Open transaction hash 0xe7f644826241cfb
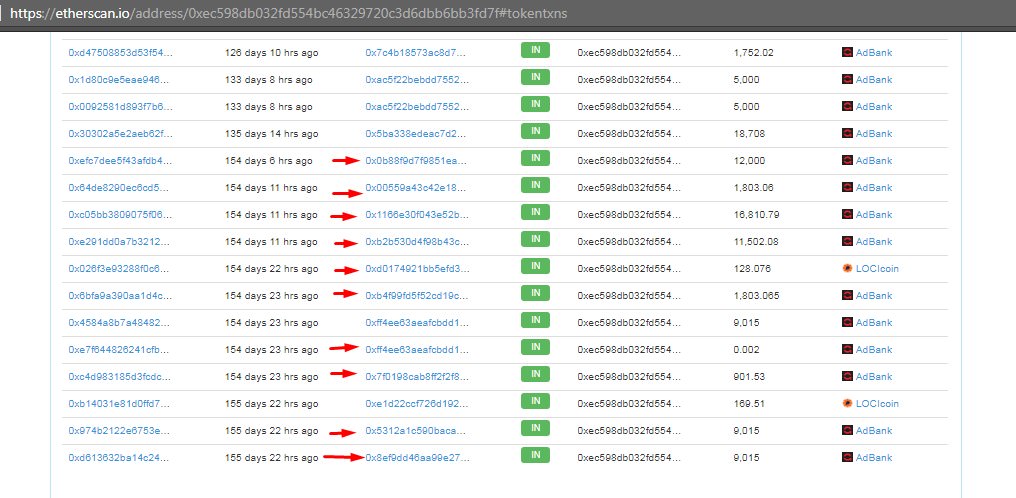This screenshot has width=1016, height=498. [121, 350]
